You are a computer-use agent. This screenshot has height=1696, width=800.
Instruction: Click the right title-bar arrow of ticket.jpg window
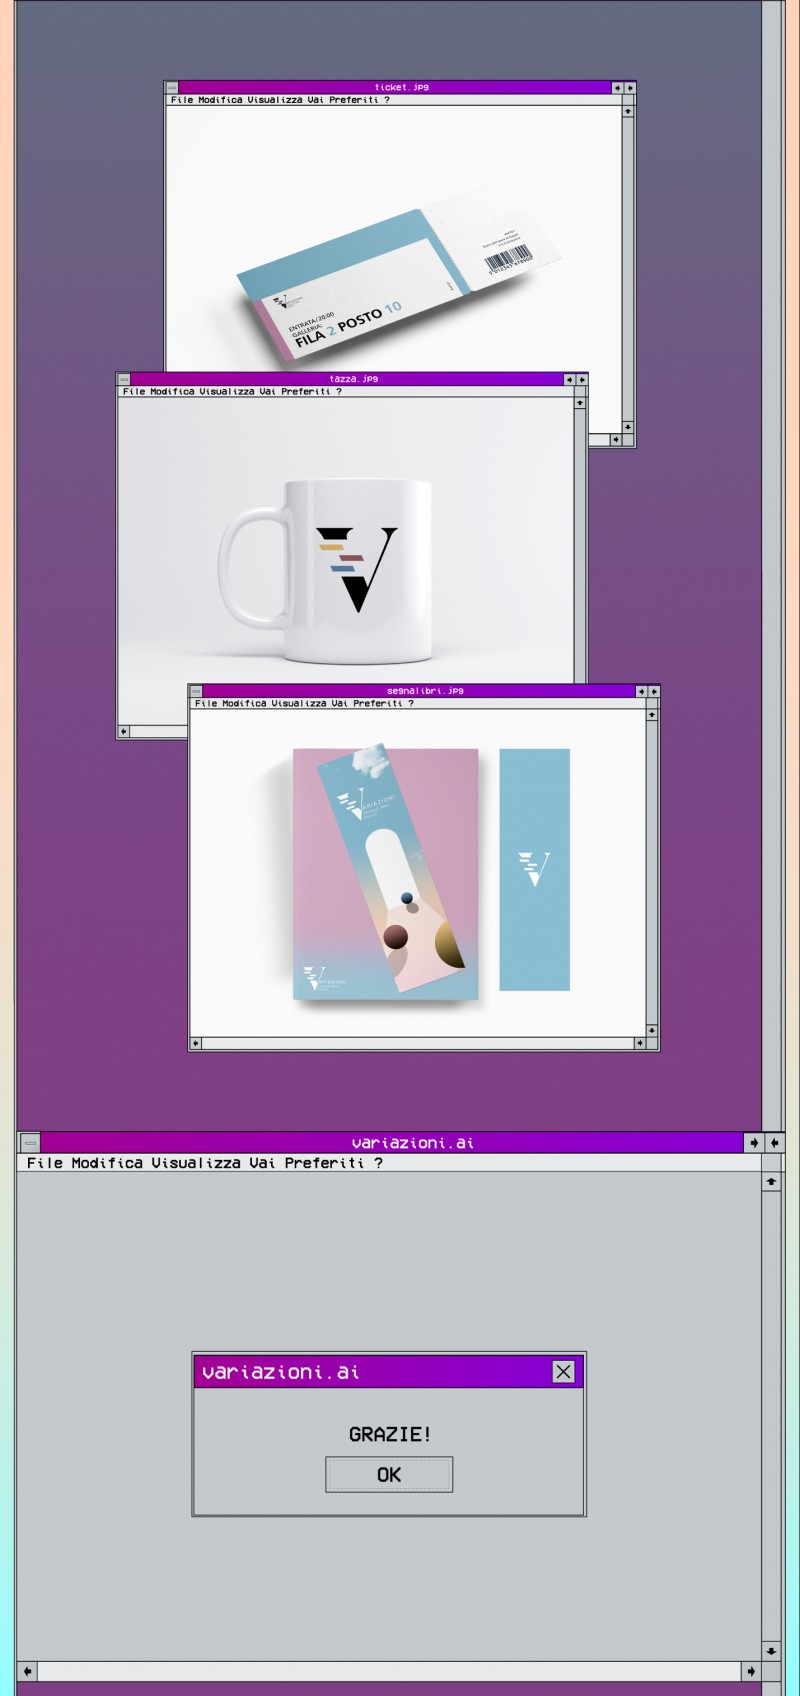[630, 88]
